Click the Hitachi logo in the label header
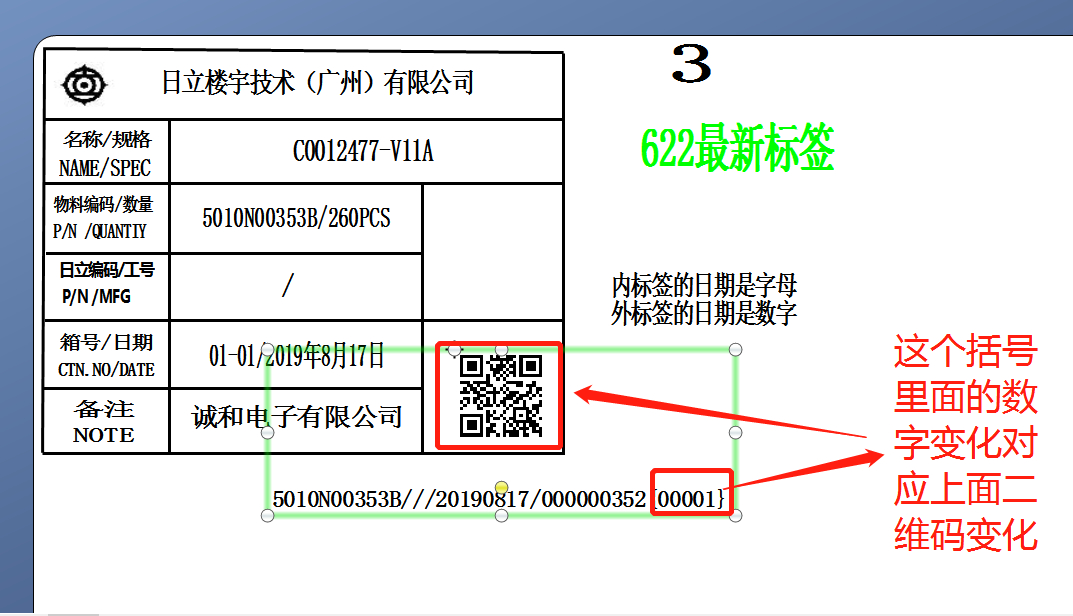This screenshot has height=616, width=1073. tap(84, 86)
